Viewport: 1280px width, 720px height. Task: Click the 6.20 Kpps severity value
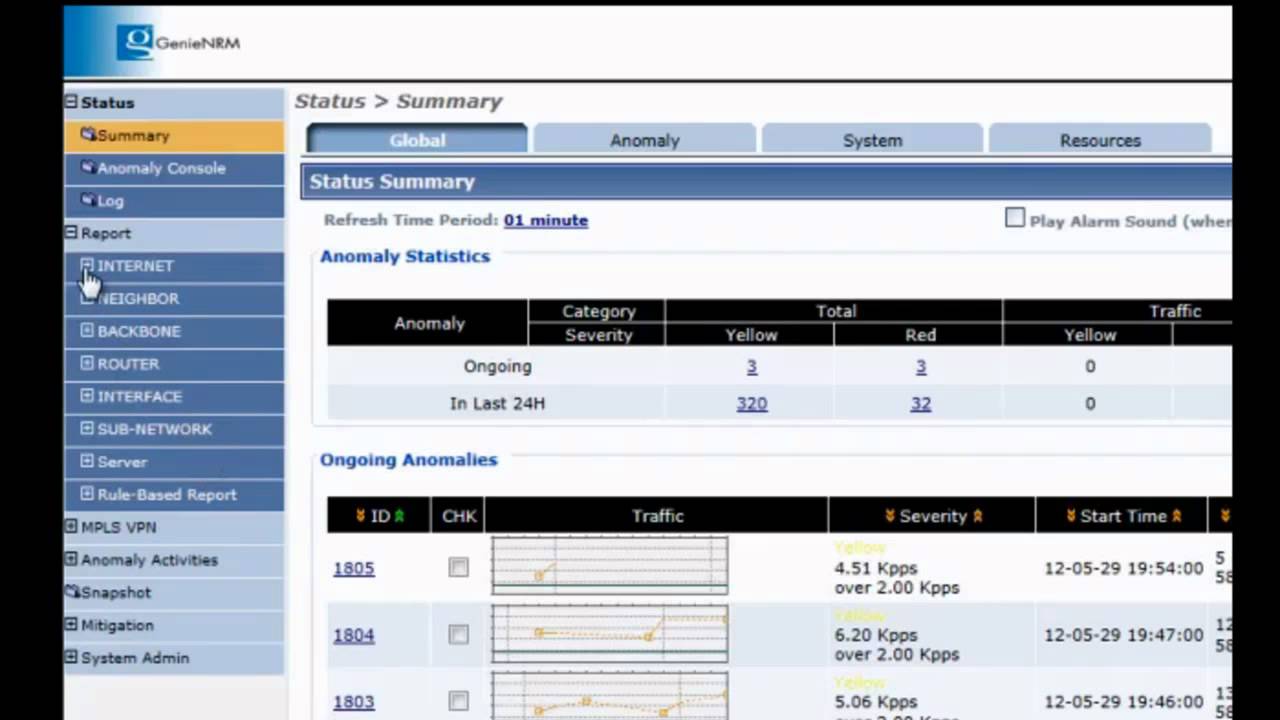[876, 635]
